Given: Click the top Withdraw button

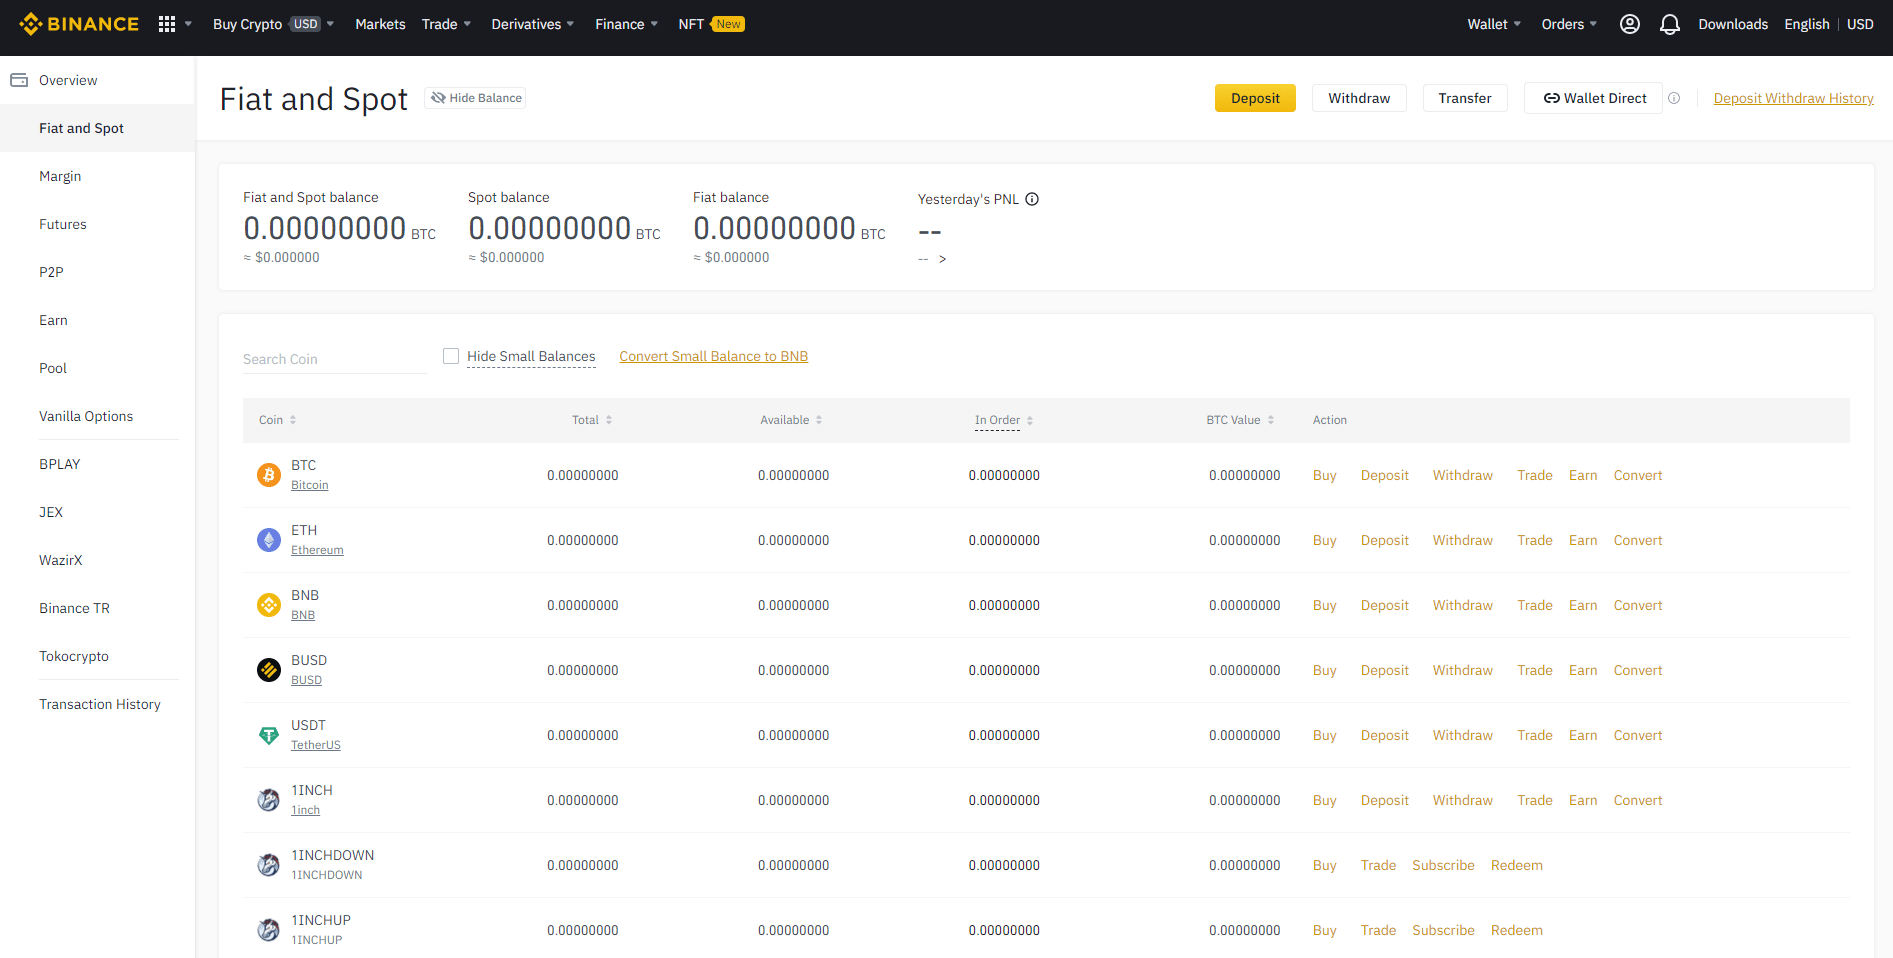Looking at the screenshot, I should click(x=1359, y=98).
